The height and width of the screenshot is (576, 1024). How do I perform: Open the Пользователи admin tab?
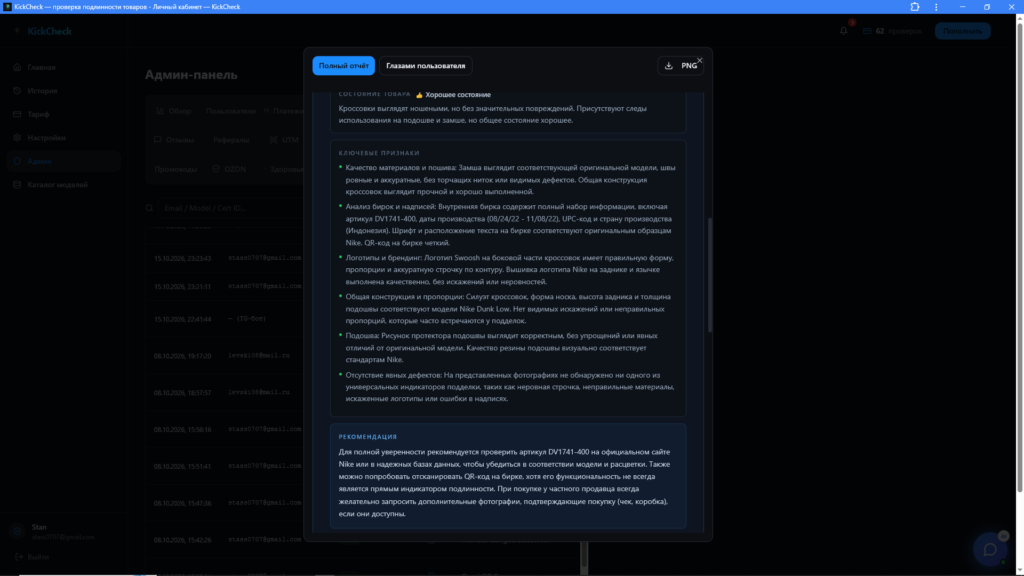(x=231, y=111)
